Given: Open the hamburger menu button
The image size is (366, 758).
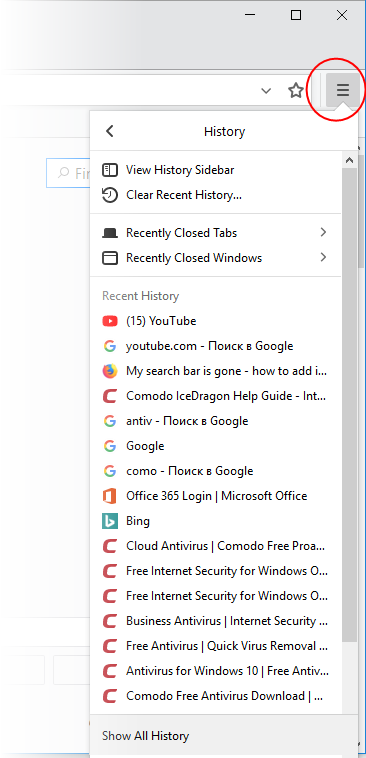Looking at the screenshot, I should click(342, 90).
